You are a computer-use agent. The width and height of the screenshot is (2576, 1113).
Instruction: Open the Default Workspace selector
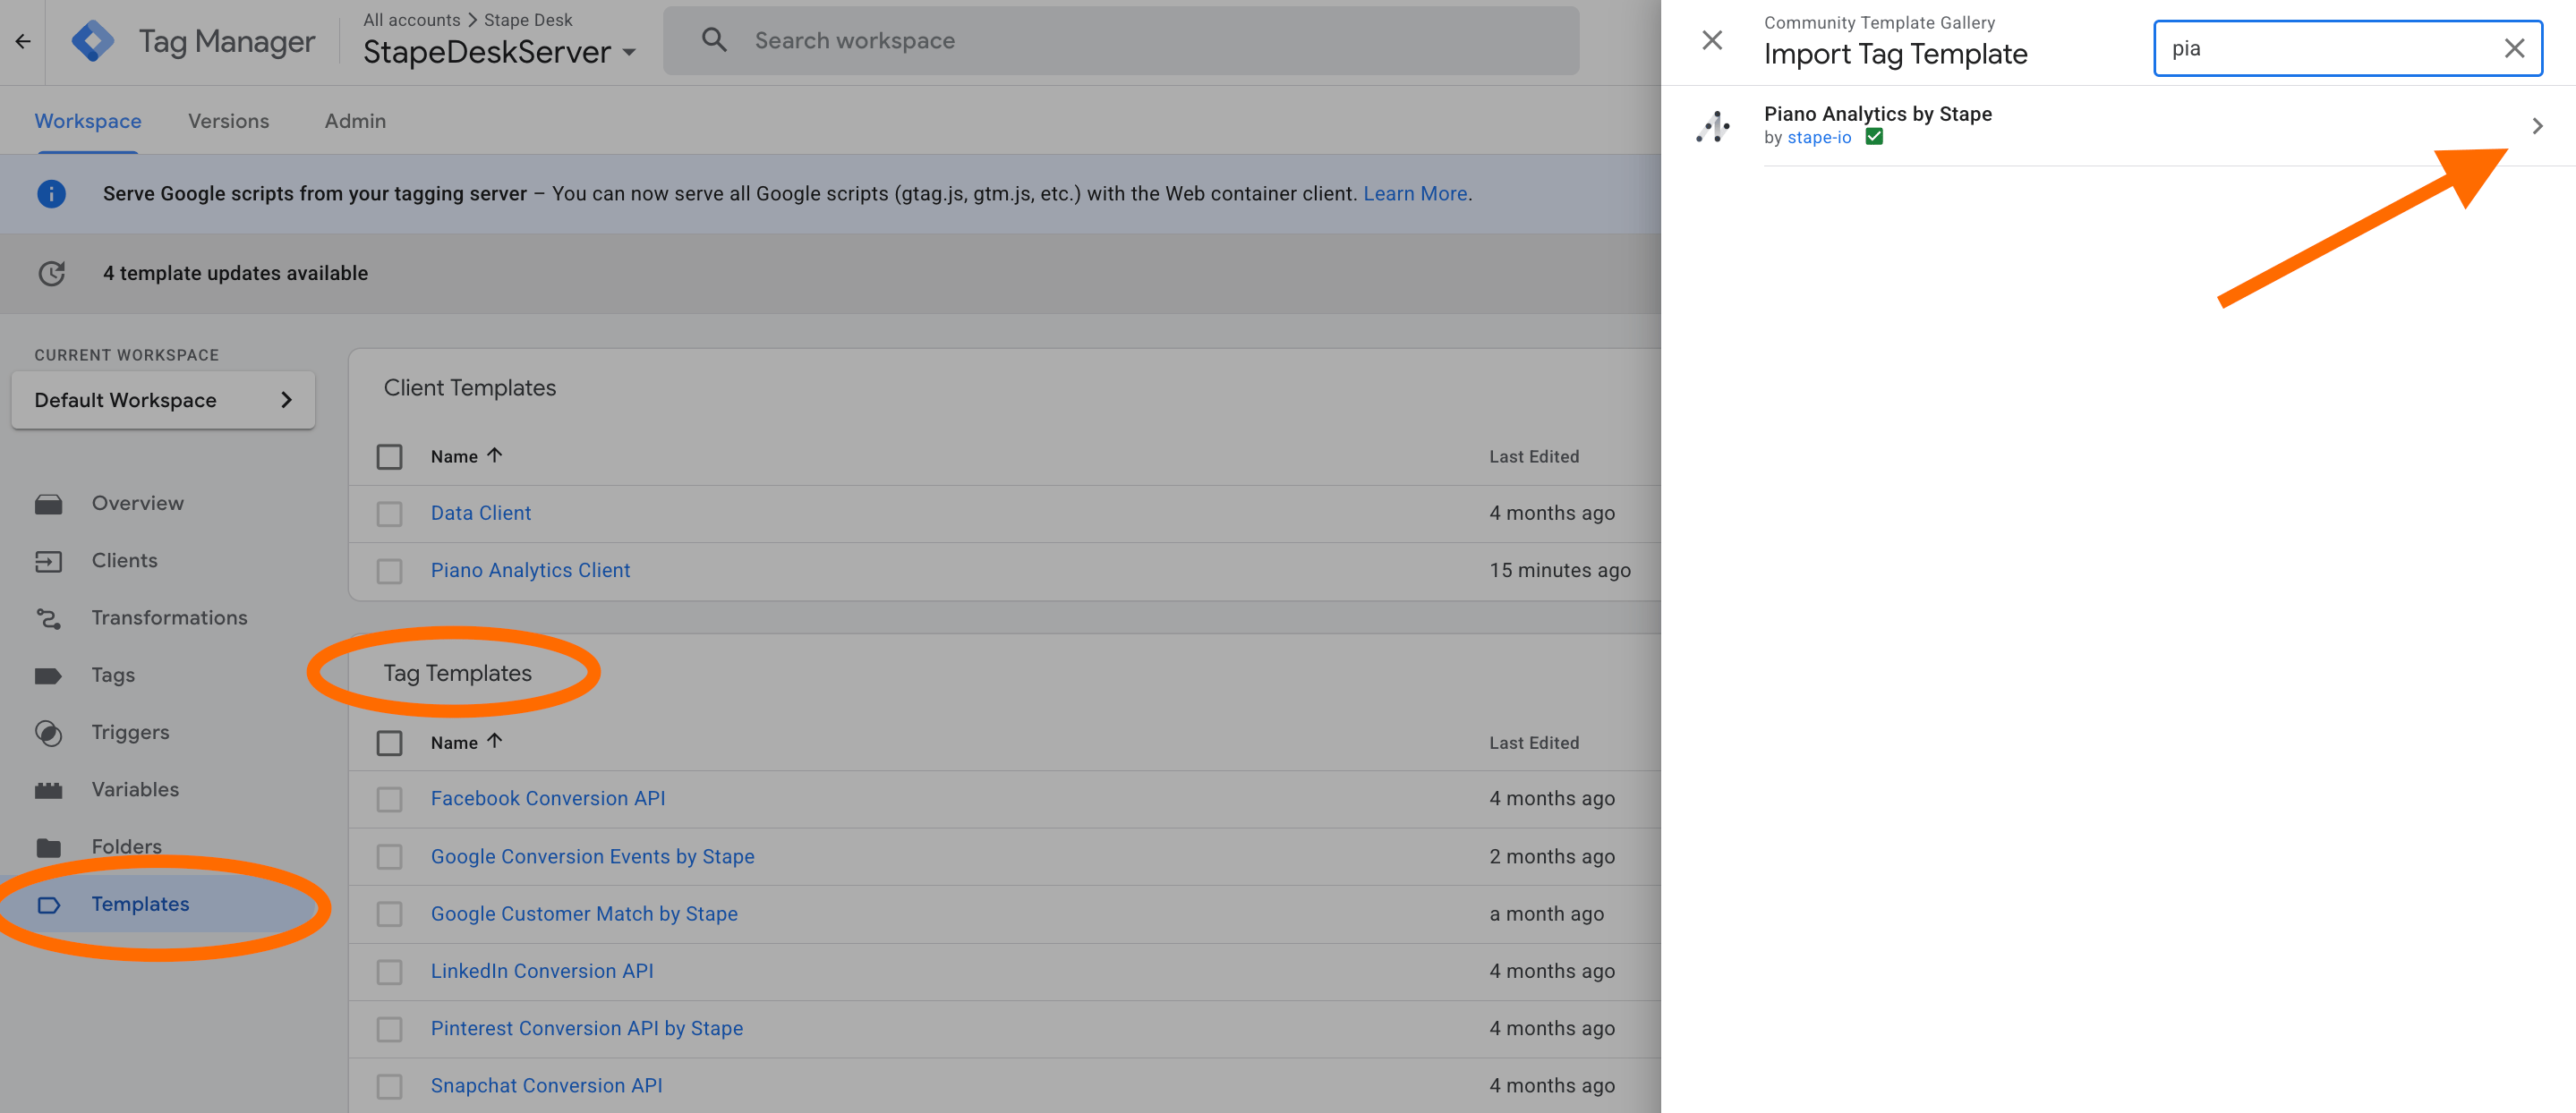pyautogui.click(x=163, y=400)
